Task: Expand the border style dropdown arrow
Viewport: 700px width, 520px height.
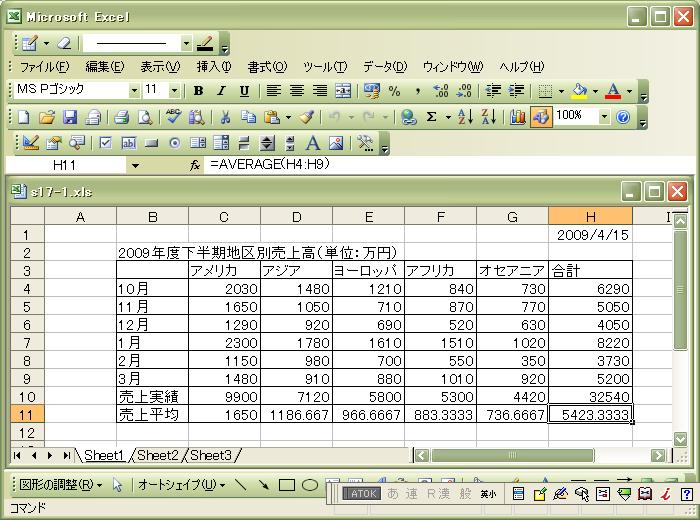Action: (561, 91)
